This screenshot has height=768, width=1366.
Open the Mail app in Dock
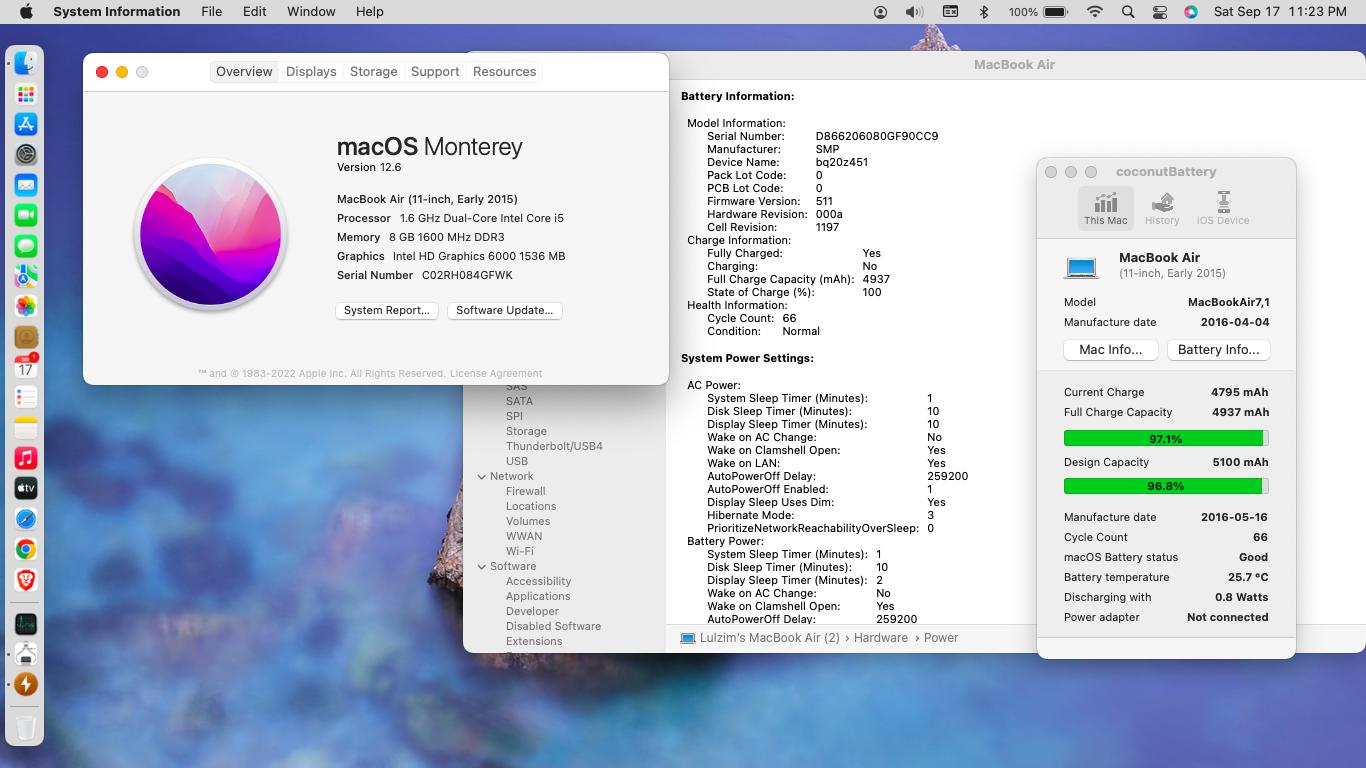tap(26, 185)
